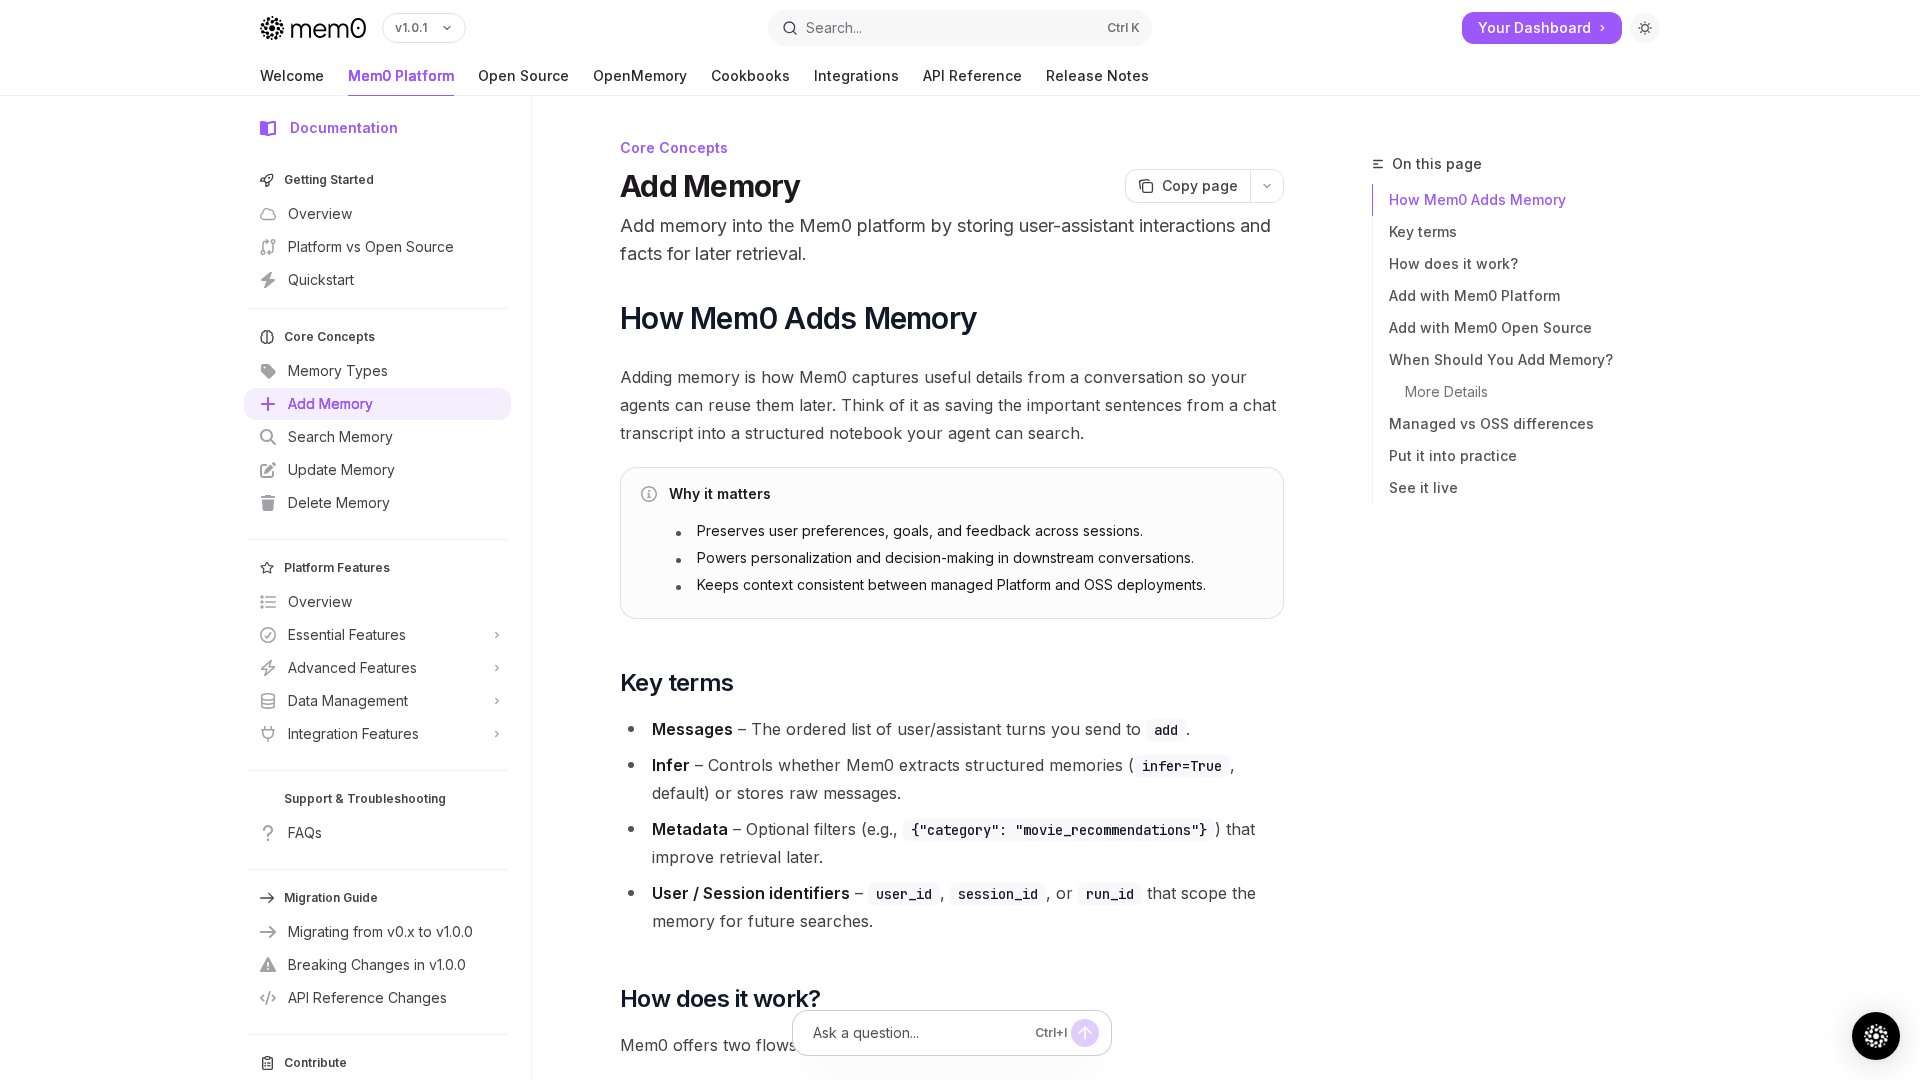The height and width of the screenshot is (1080, 1920).
Task: Go to Update Memory page
Action: (341, 470)
